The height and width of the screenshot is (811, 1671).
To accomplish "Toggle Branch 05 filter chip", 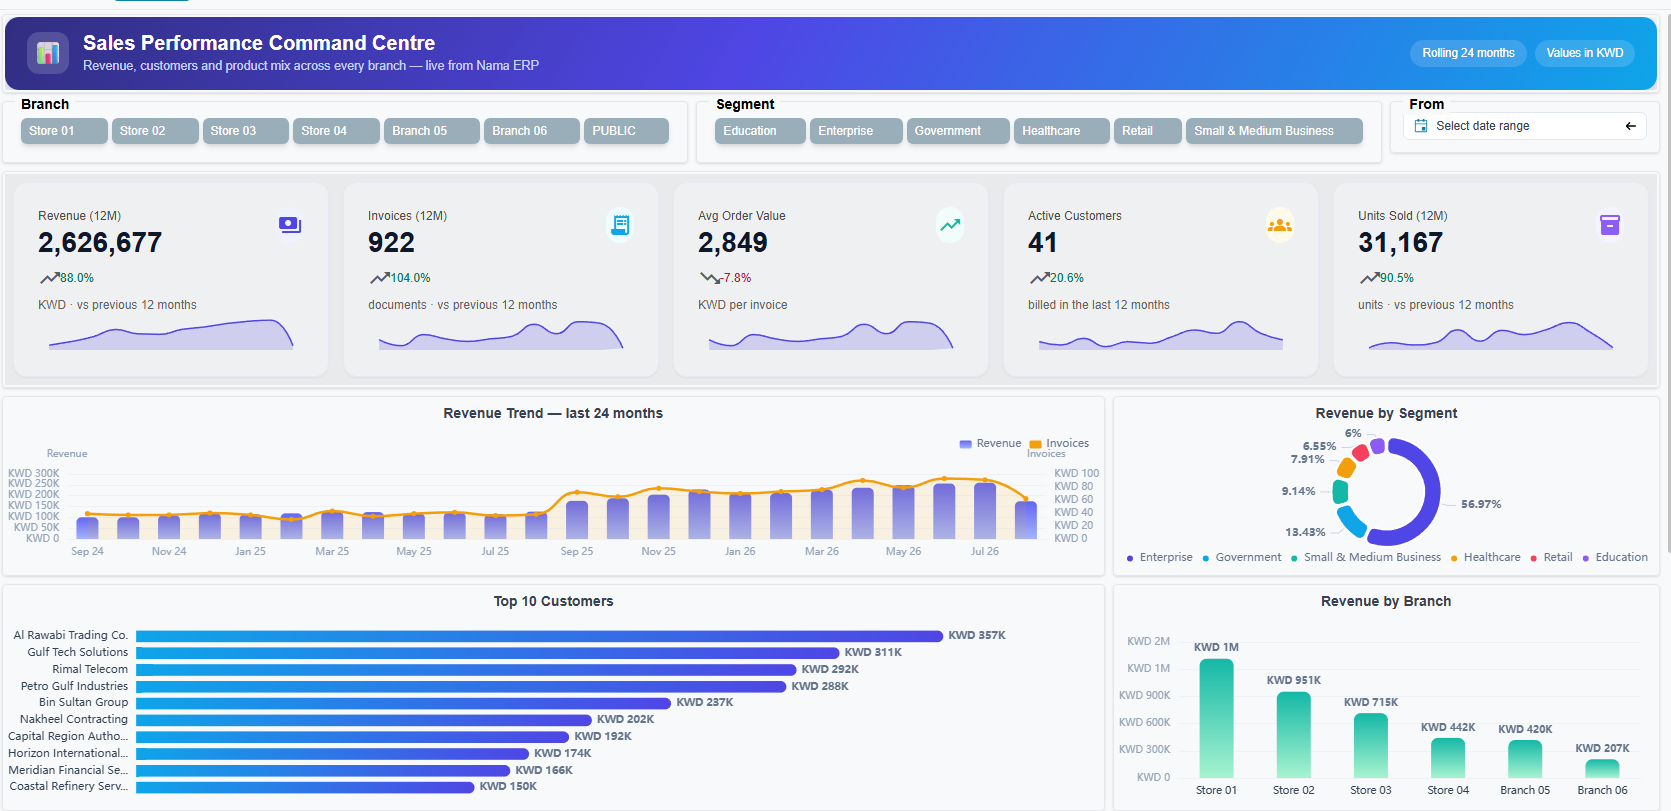I will click(432, 131).
